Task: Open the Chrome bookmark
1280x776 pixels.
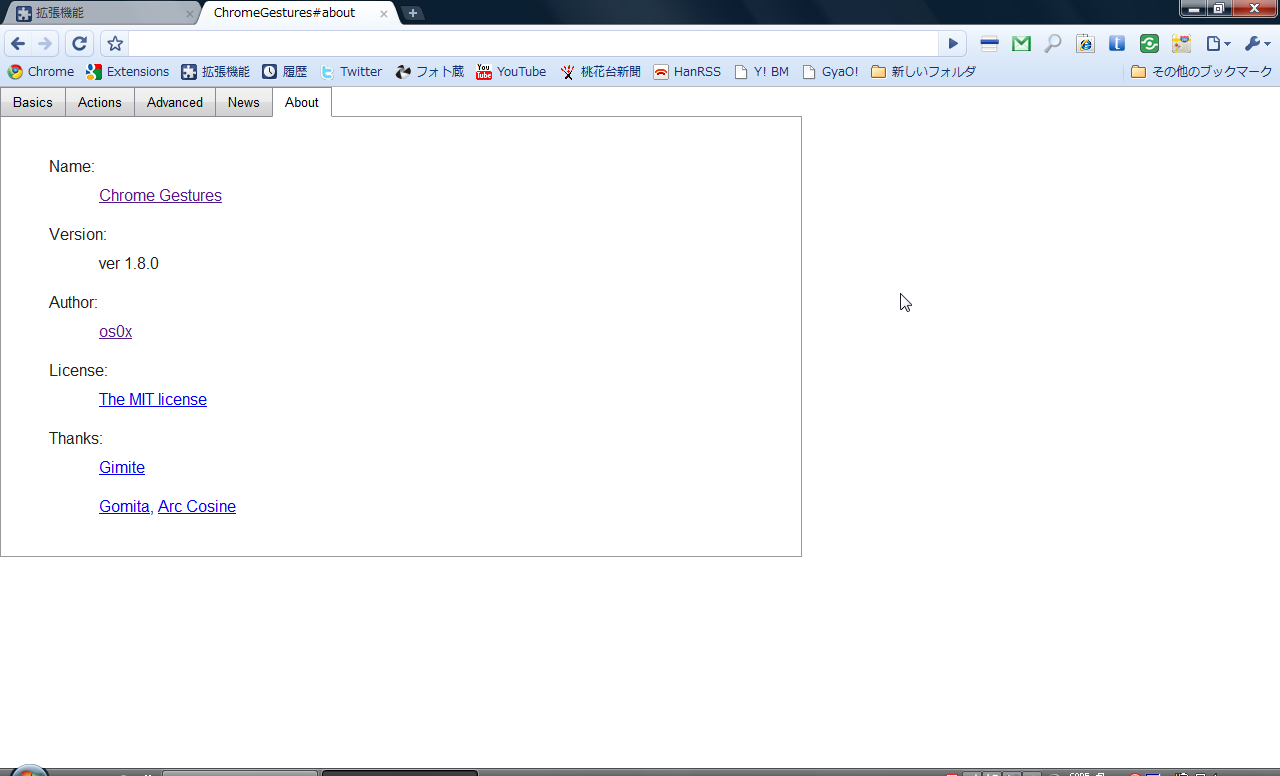Action: 41,72
